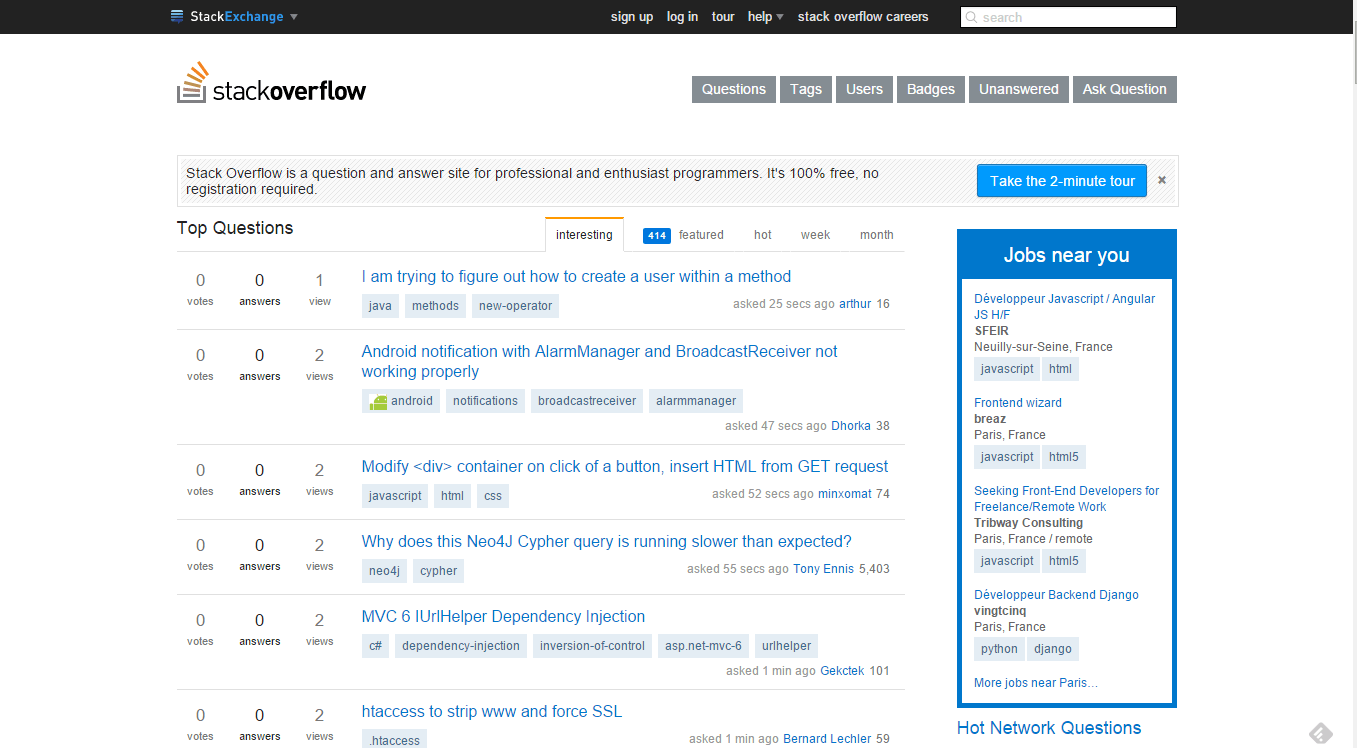Screen dimensions: 1357x748
Task: Click the notifications tag
Action: coord(485,401)
